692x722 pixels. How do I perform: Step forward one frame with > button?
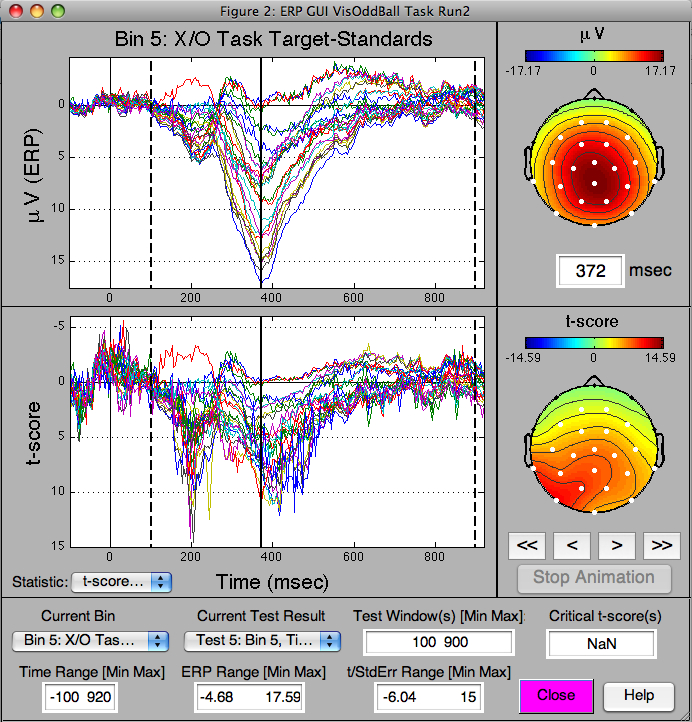click(617, 545)
